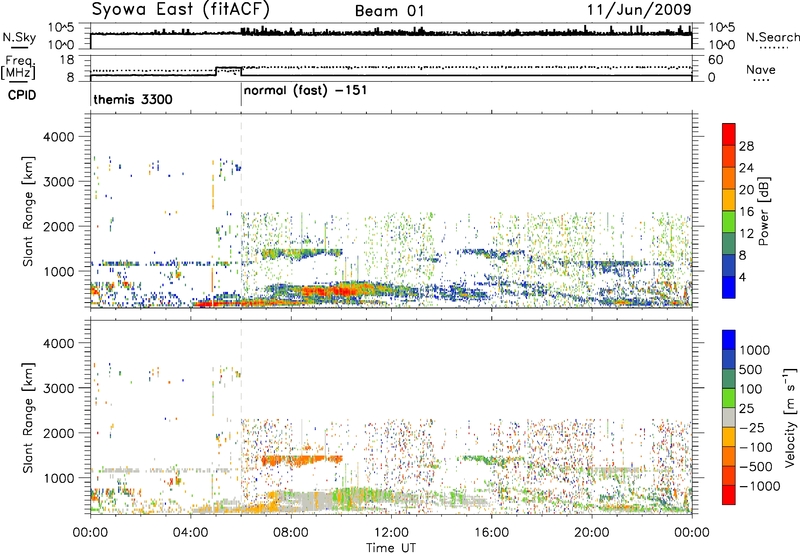800x554 pixels.
Task: Click the 'Beam 01' label
Action: click(389, 11)
